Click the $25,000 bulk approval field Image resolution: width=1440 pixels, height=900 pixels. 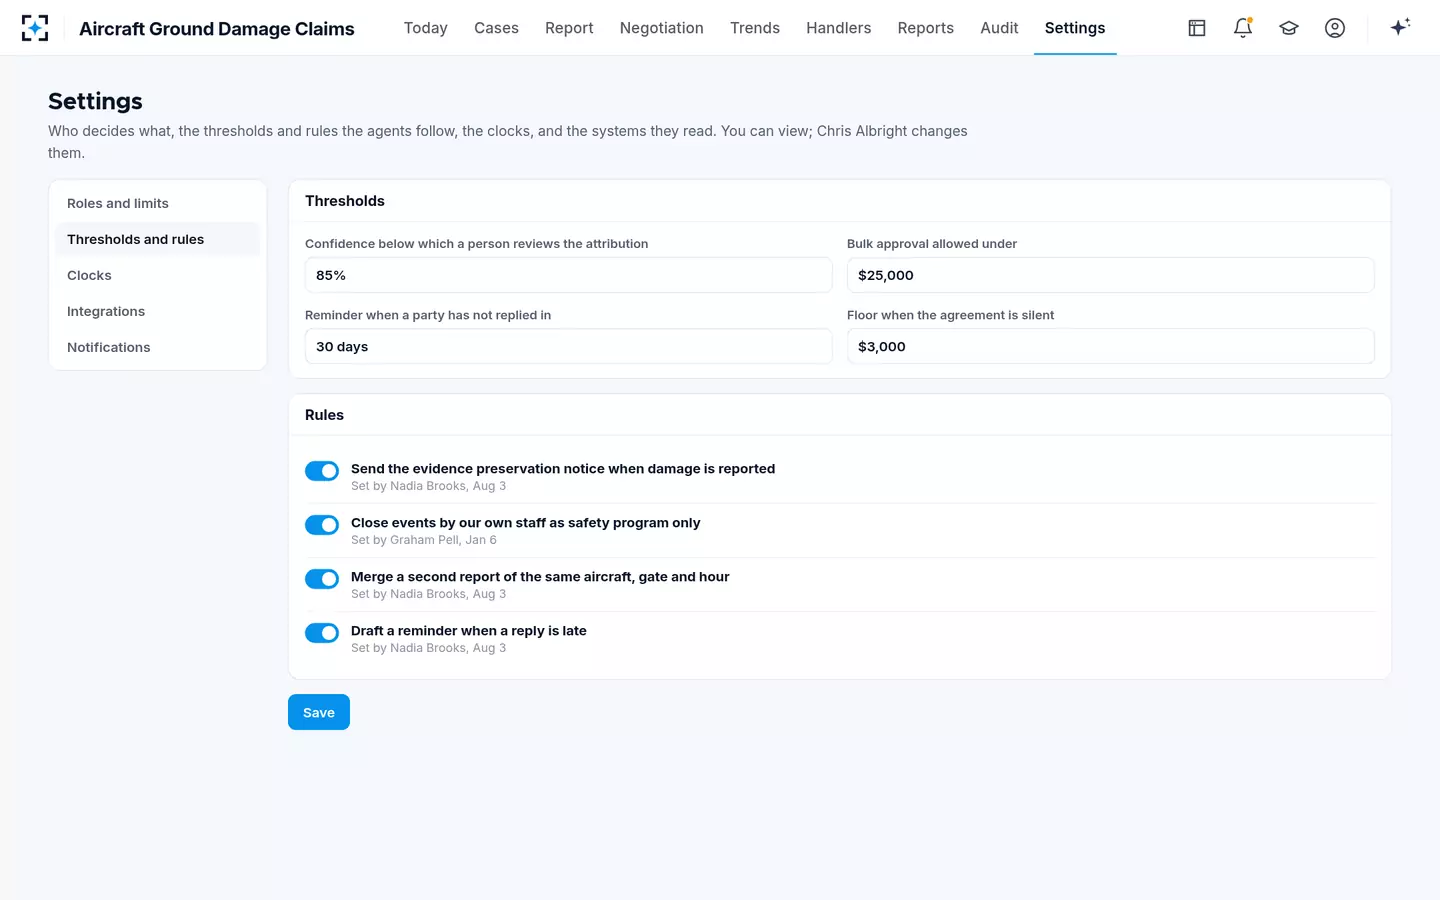(x=1110, y=275)
